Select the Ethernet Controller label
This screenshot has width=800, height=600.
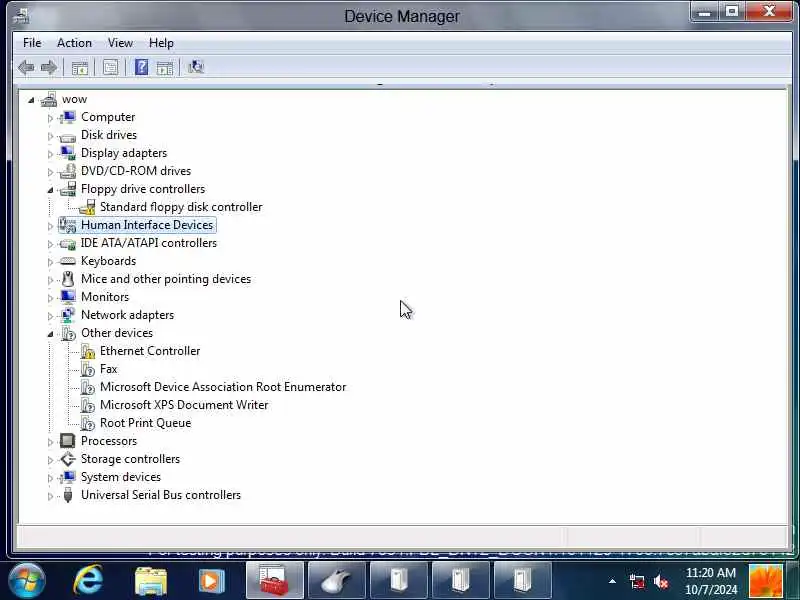[x=150, y=351]
